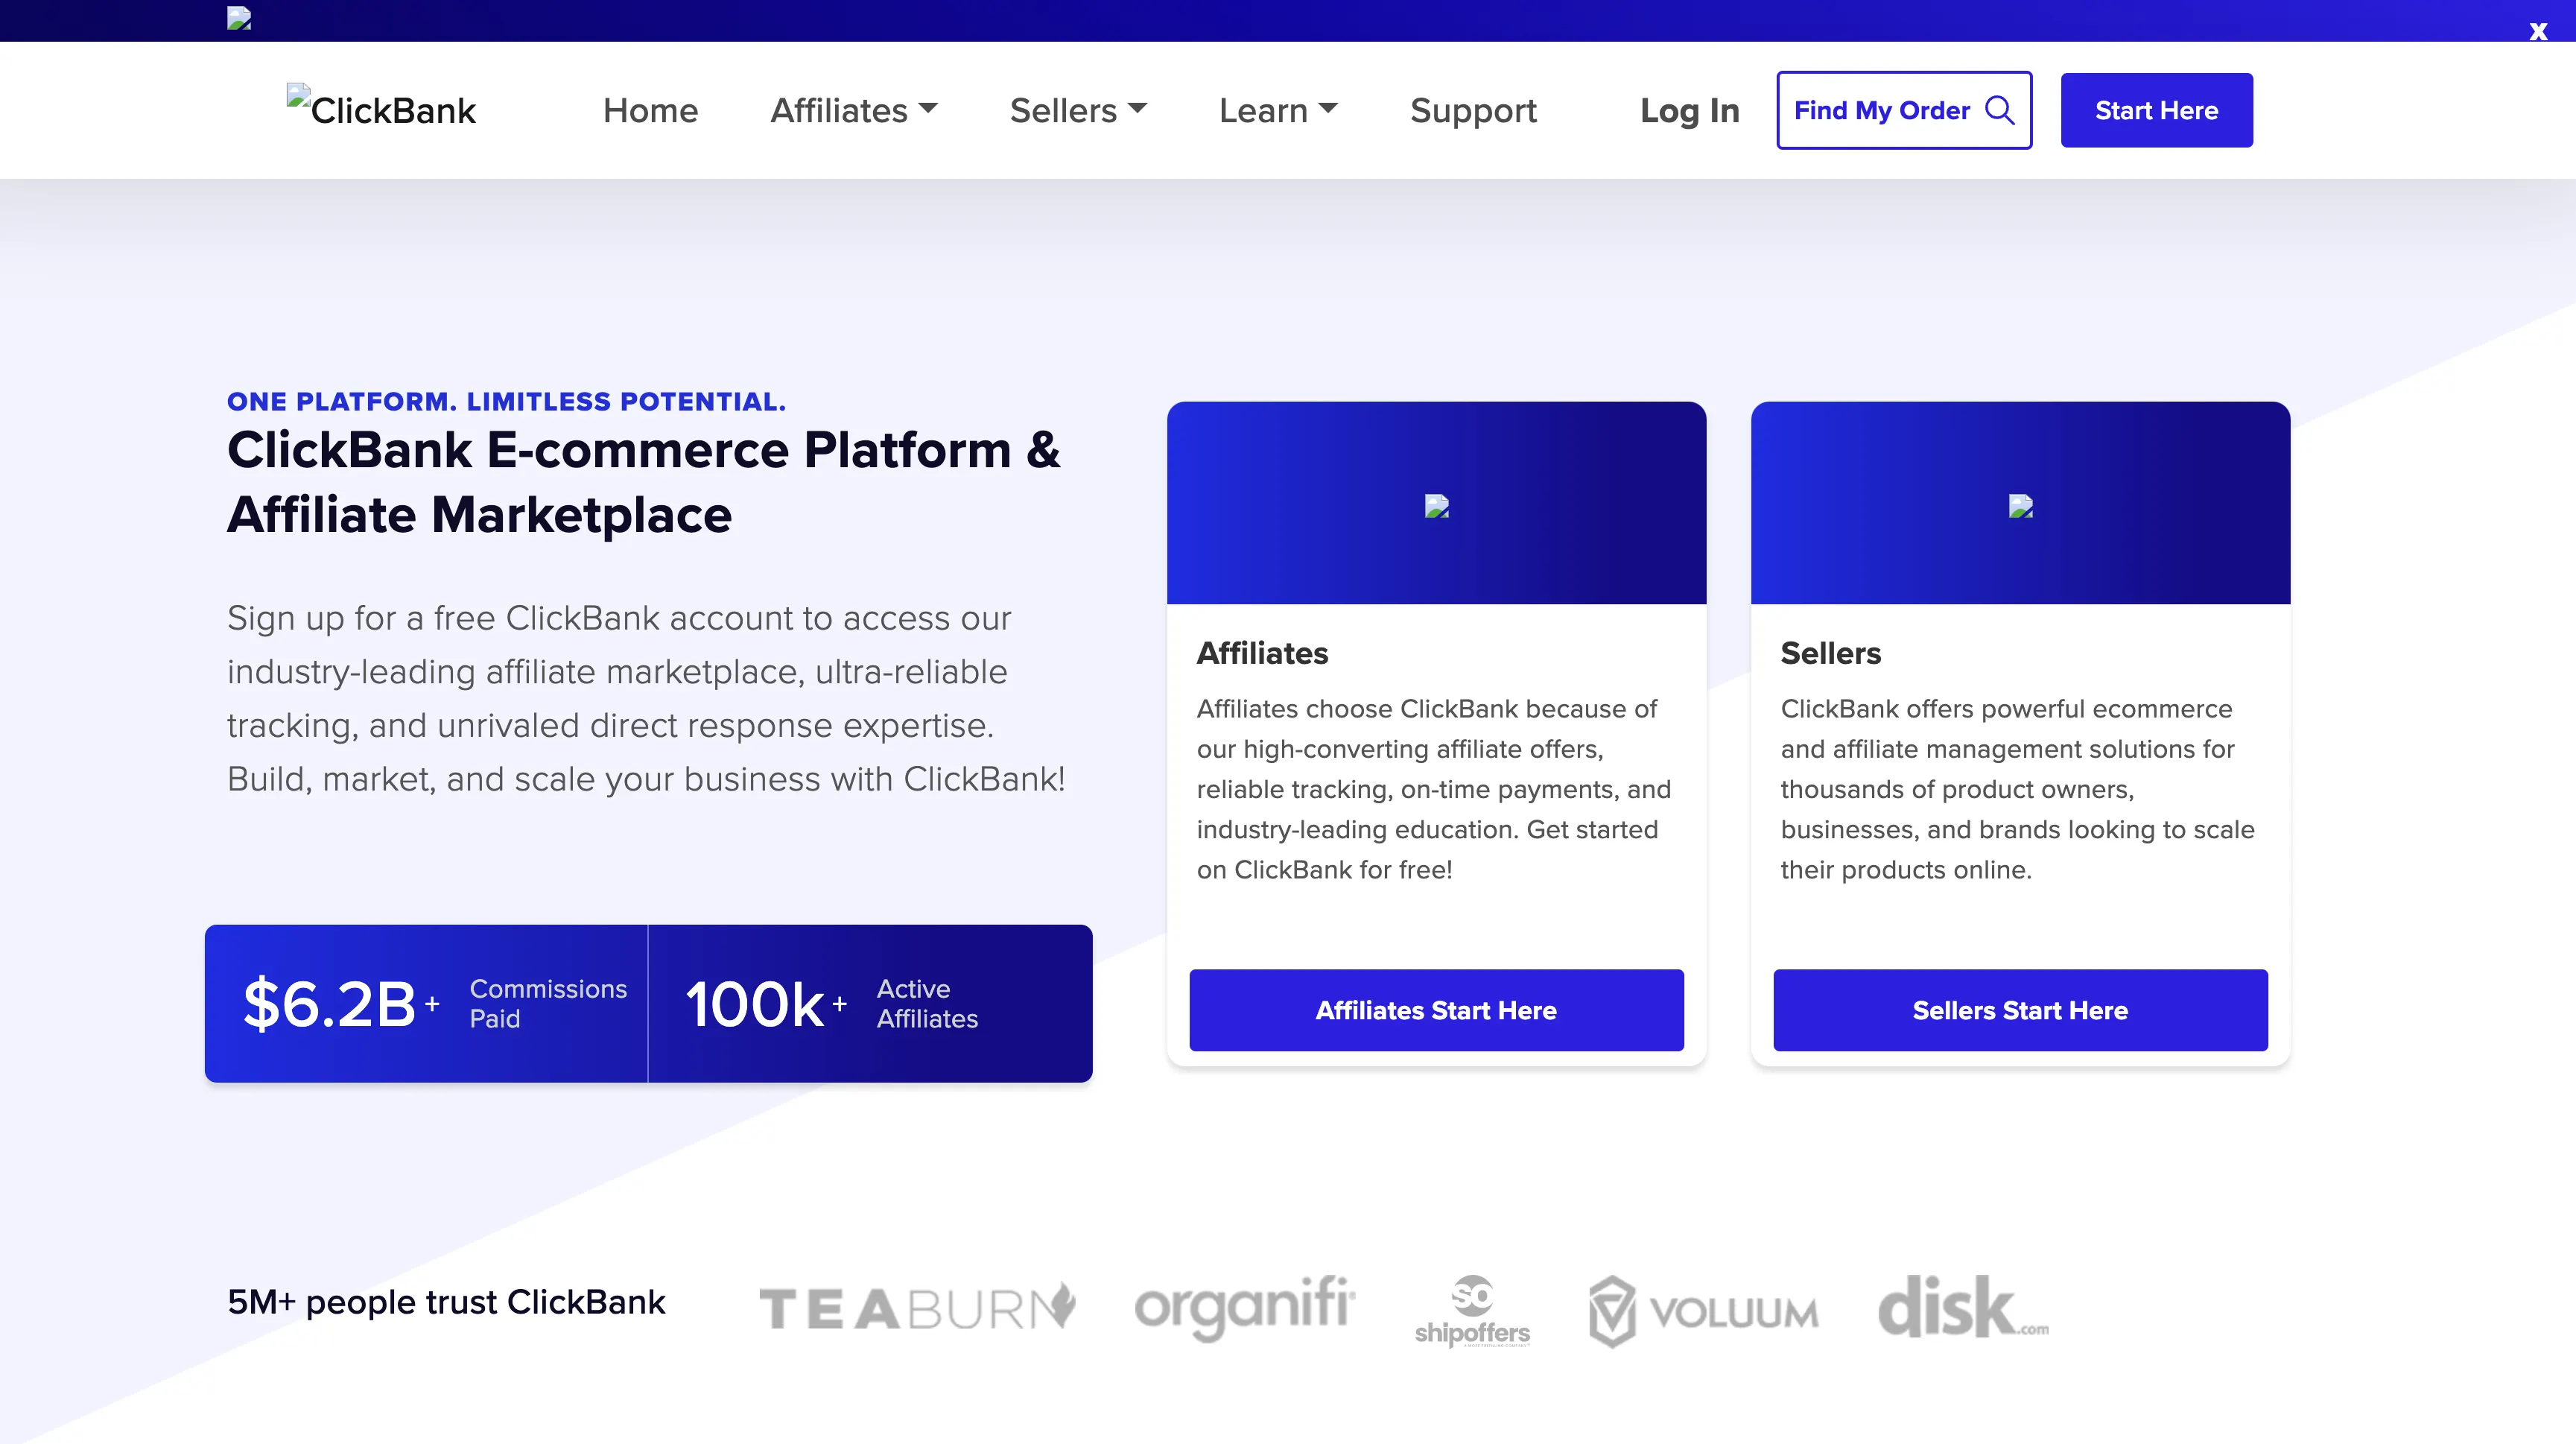Click Affiliates Start Here button

(x=1435, y=1010)
